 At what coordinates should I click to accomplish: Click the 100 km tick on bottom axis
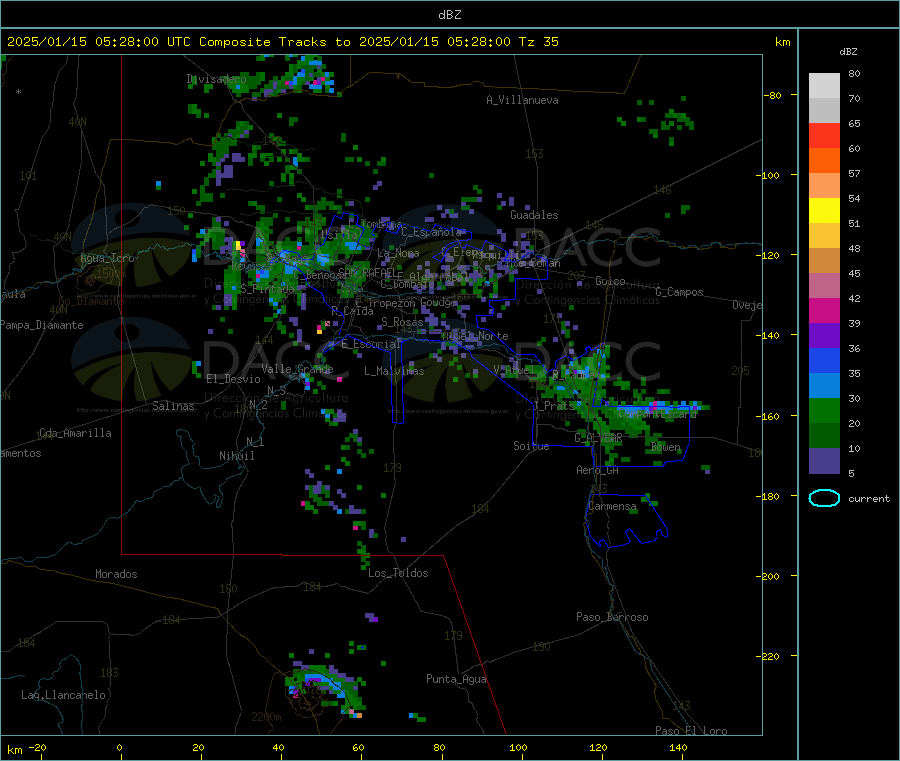tap(518, 748)
